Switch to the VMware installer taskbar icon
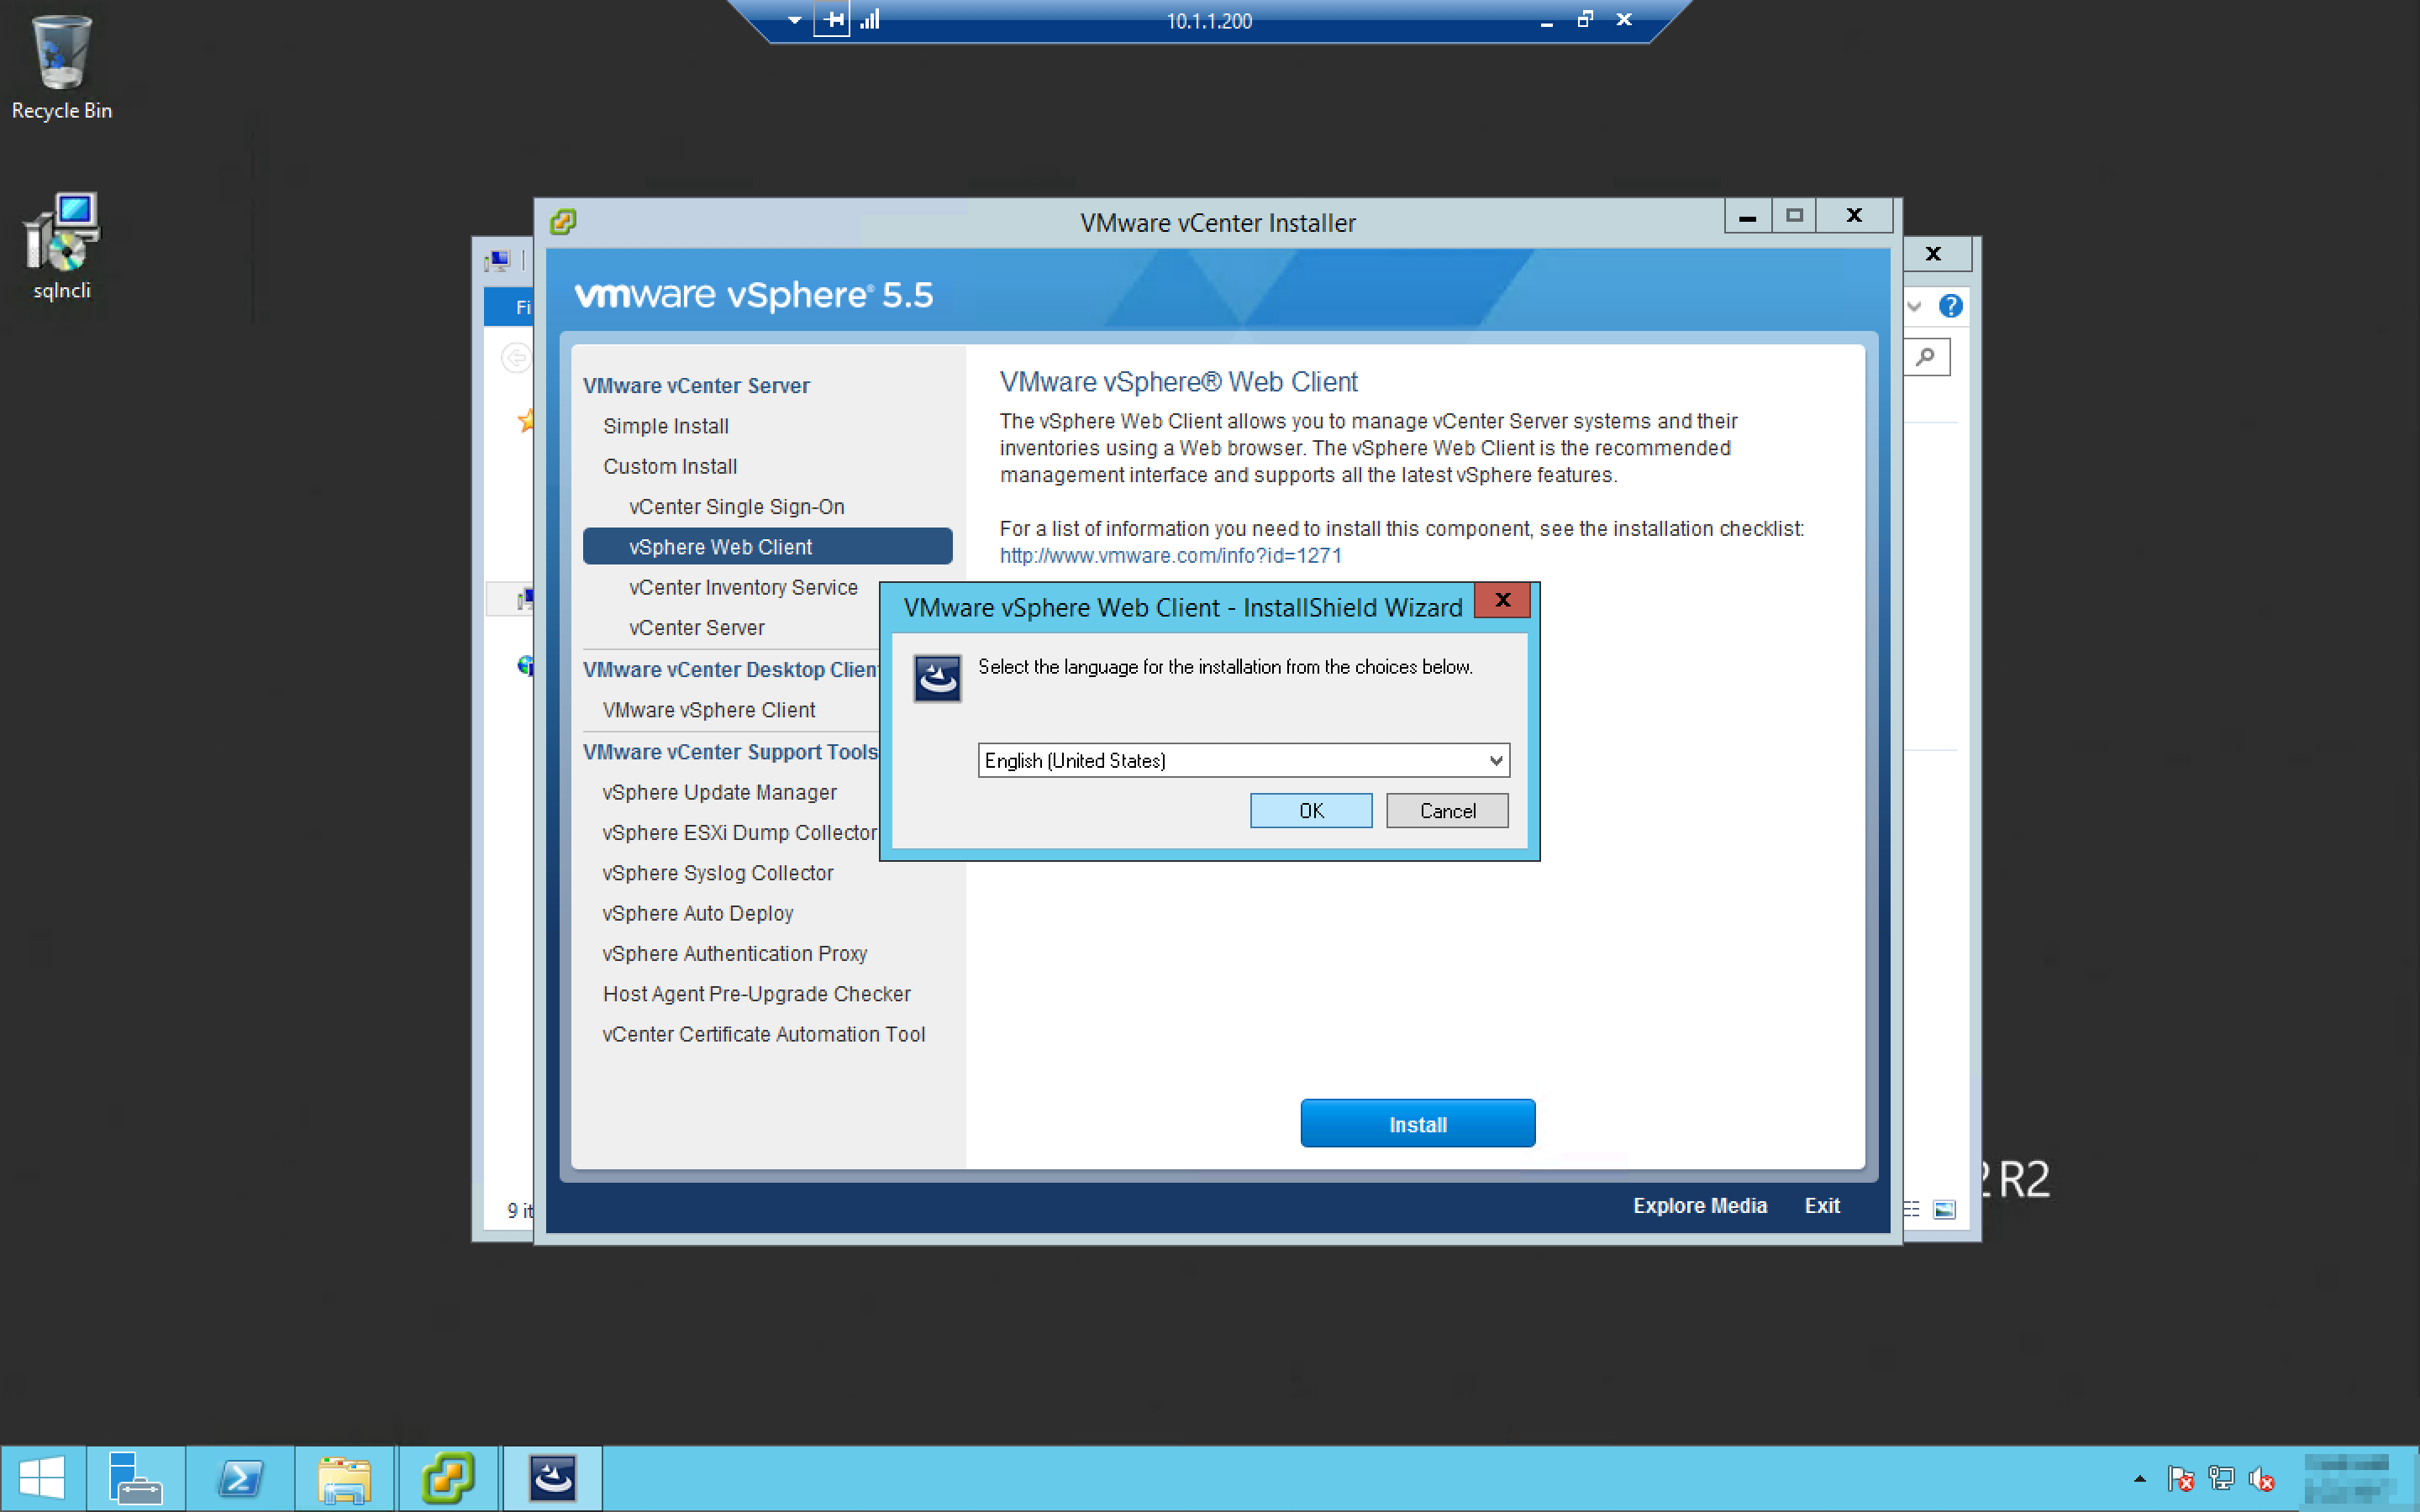This screenshot has height=1512, width=2420. pos(447,1477)
